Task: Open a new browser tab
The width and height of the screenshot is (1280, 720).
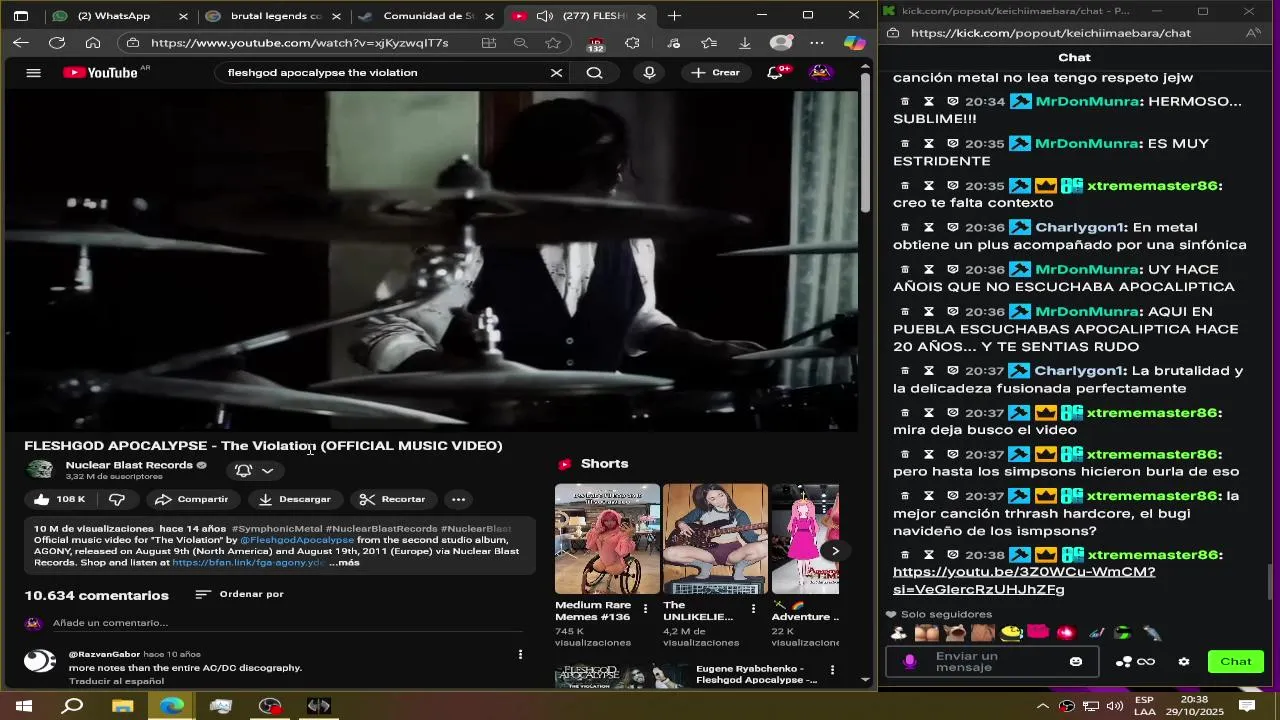Action: click(675, 16)
